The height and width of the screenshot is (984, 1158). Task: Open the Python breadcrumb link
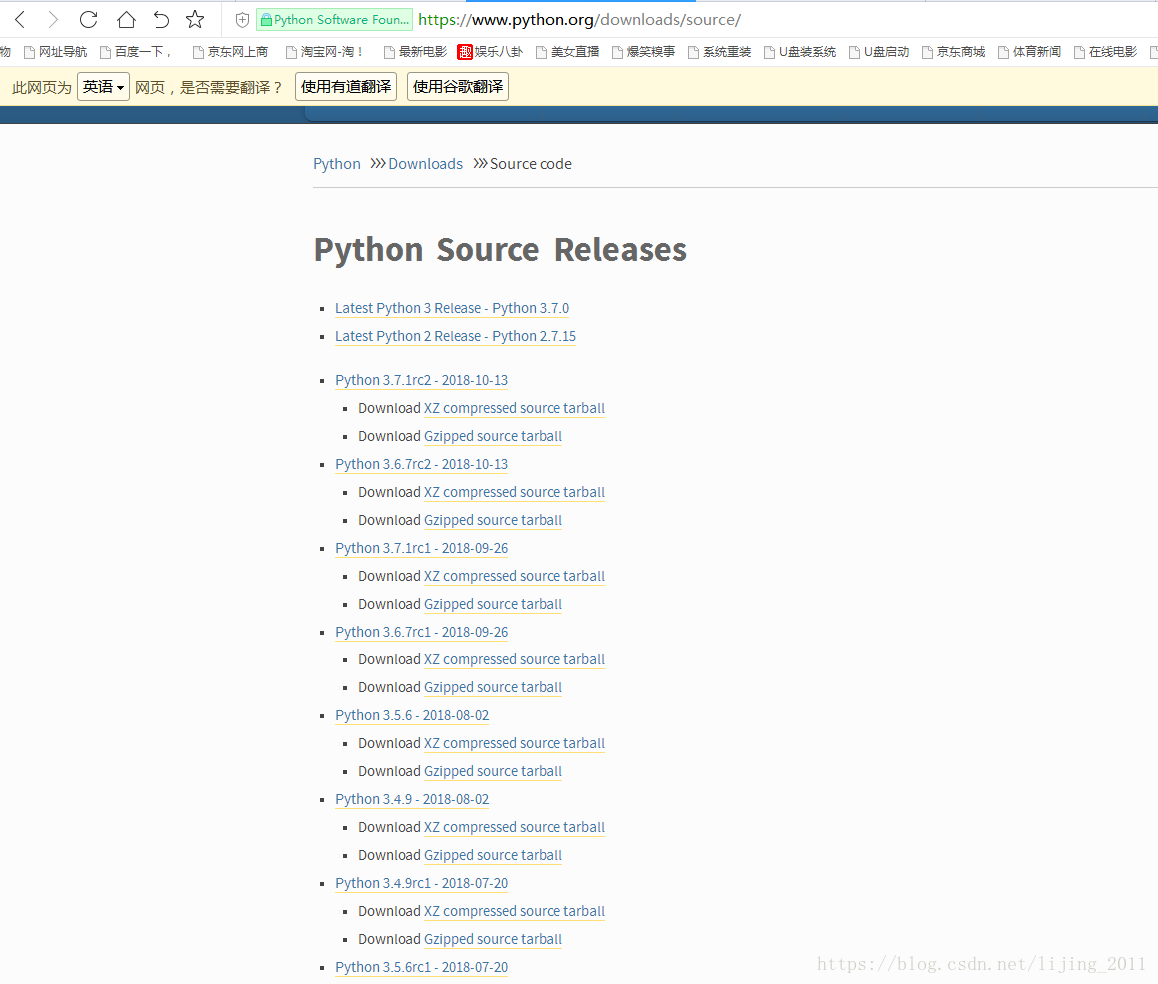click(337, 164)
